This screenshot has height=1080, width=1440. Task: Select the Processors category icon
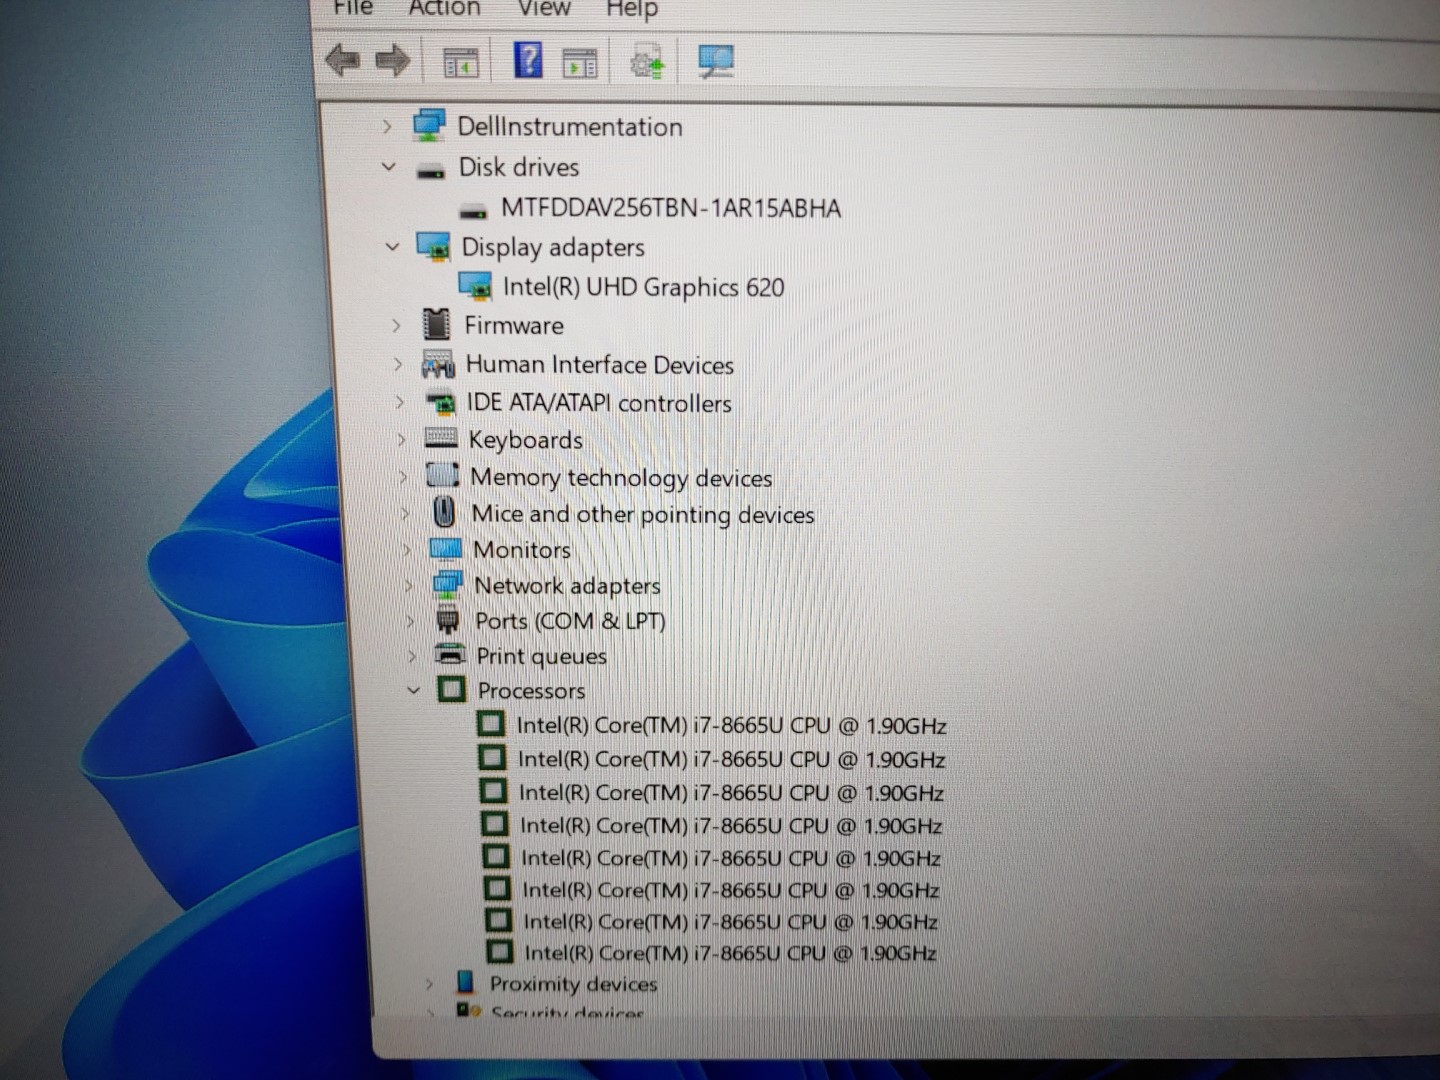point(452,689)
